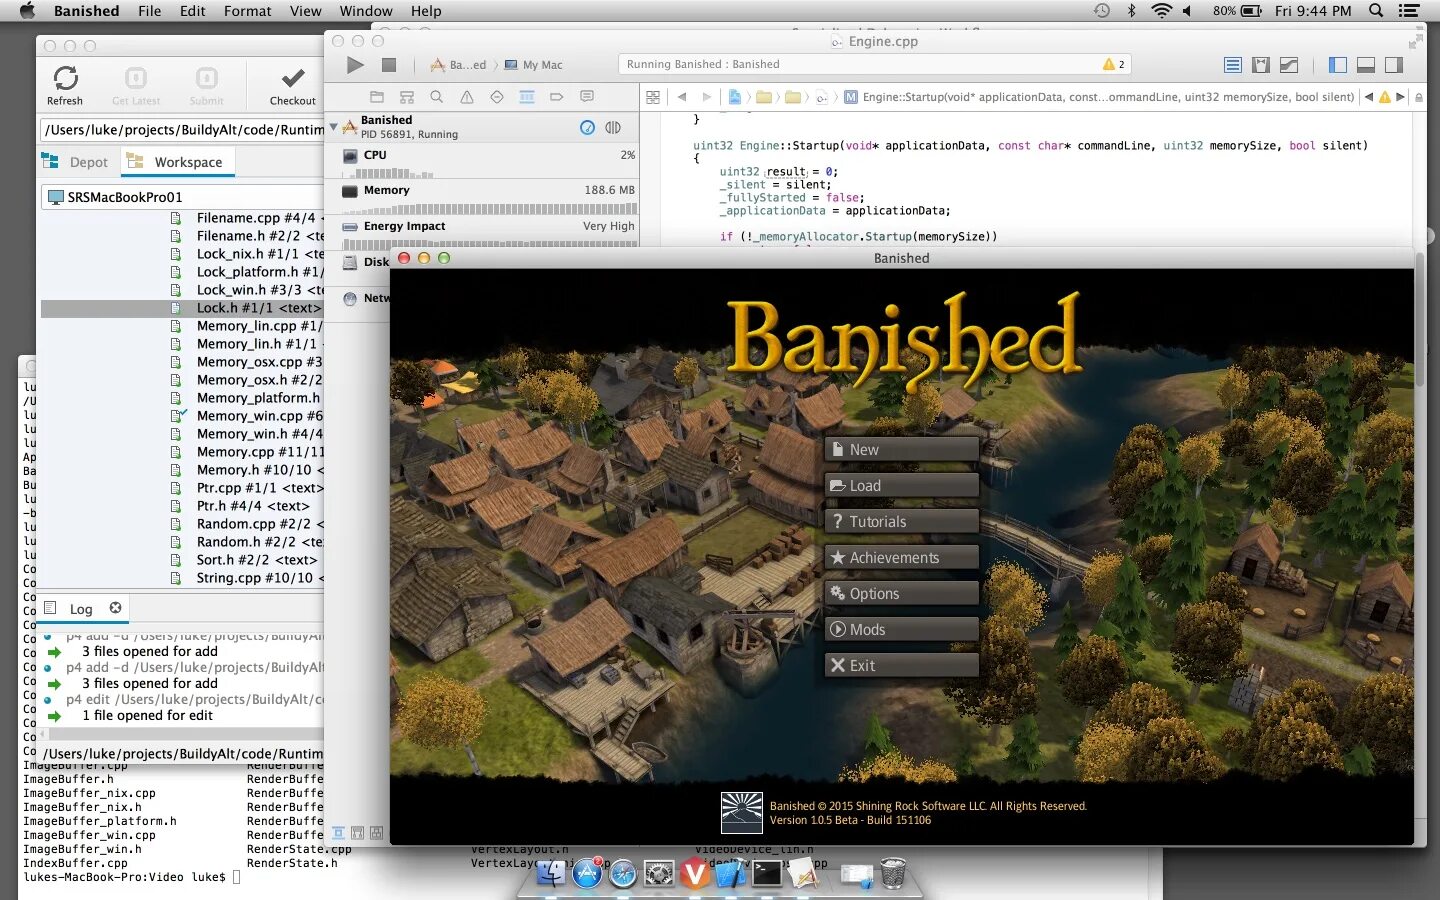The width and height of the screenshot is (1440, 900).
Task: Open the Format menu in menu bar
Action: [247, 11]
